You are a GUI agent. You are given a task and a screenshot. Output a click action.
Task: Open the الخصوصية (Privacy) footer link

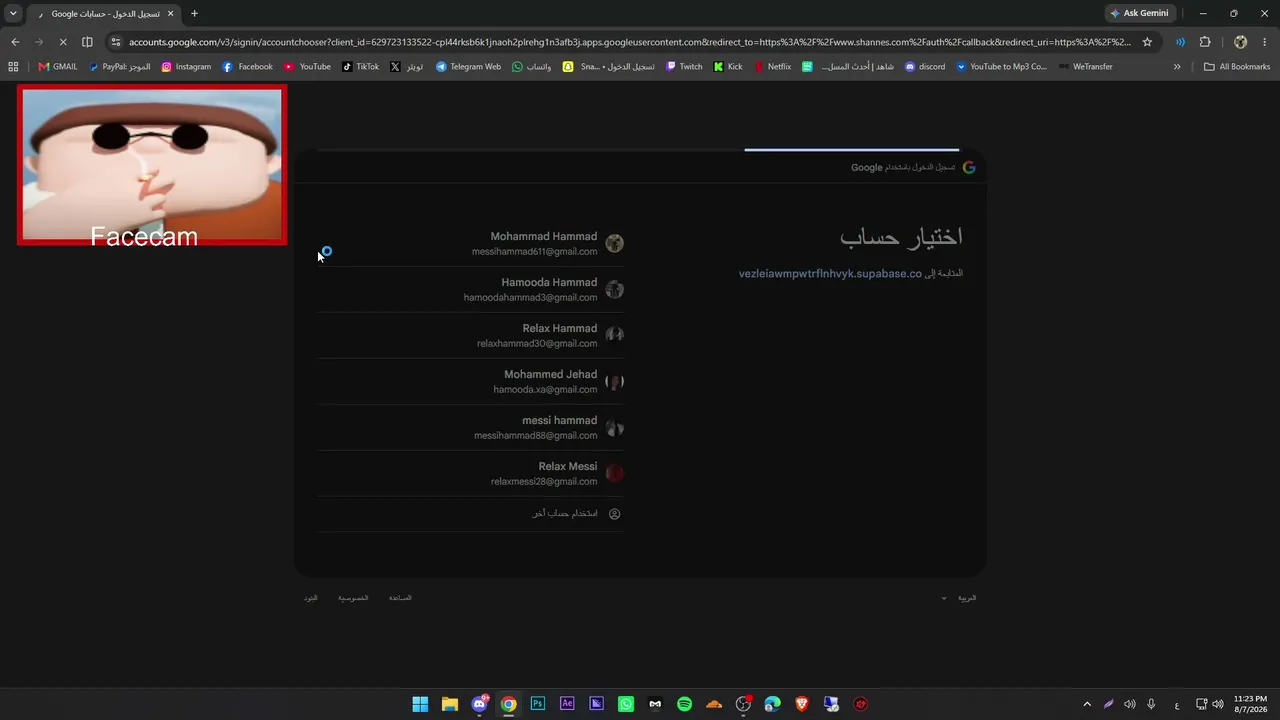point(353,598)
